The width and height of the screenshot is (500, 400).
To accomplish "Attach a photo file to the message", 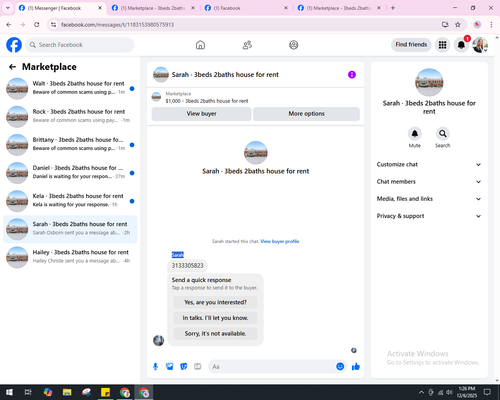I will pyautogui.click(x=170, y=367).
